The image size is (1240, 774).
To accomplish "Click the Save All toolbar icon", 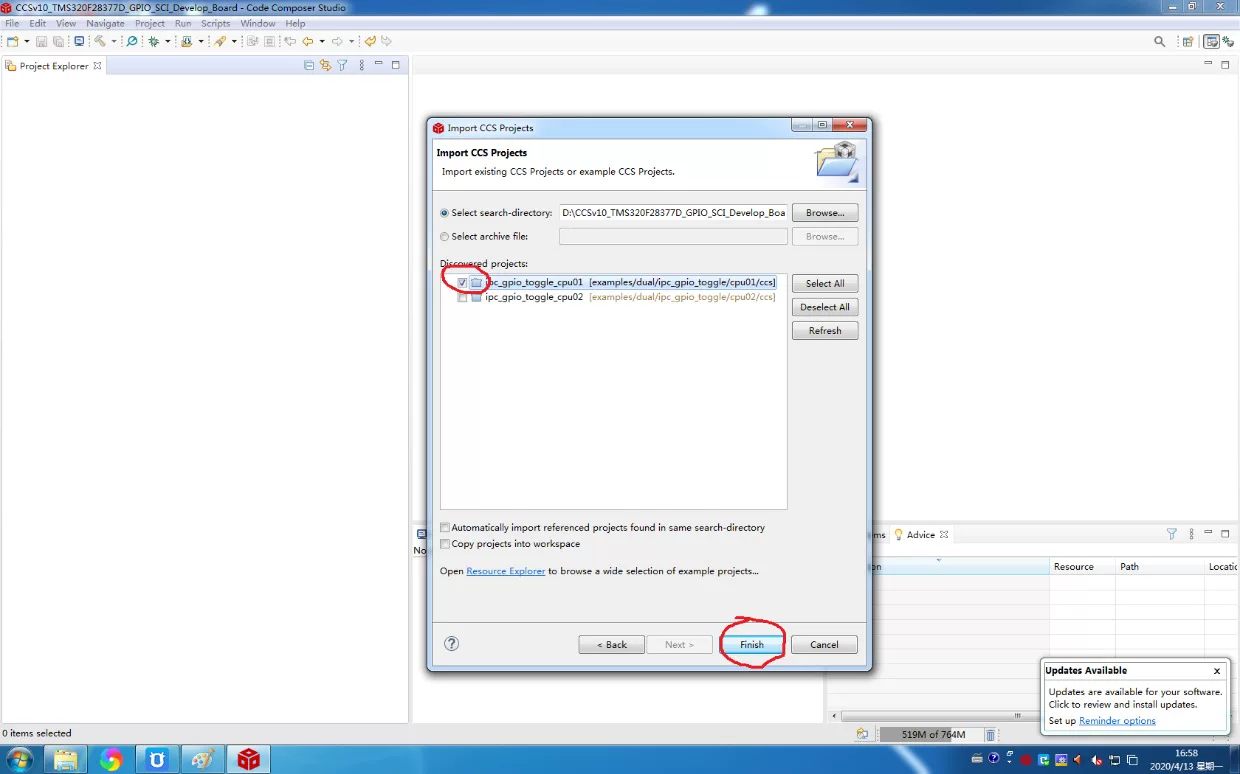I will click(x=58, y=41).
